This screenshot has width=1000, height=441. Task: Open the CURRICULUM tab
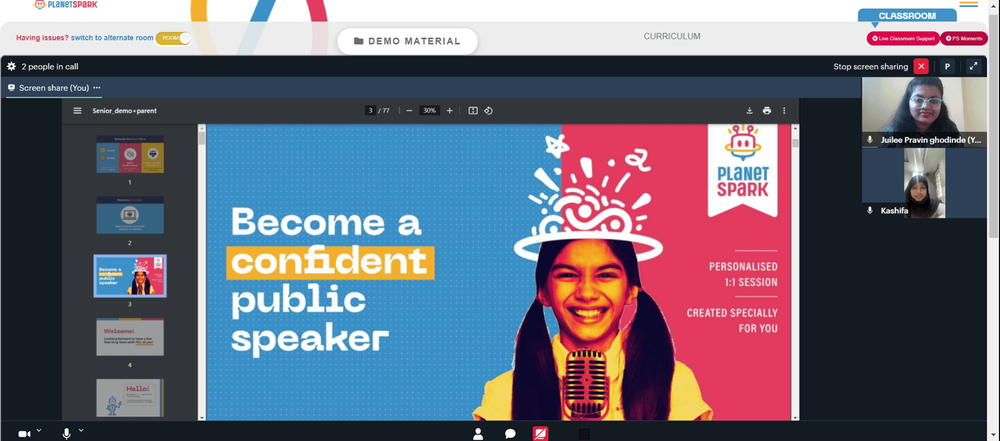coord(672,36)
